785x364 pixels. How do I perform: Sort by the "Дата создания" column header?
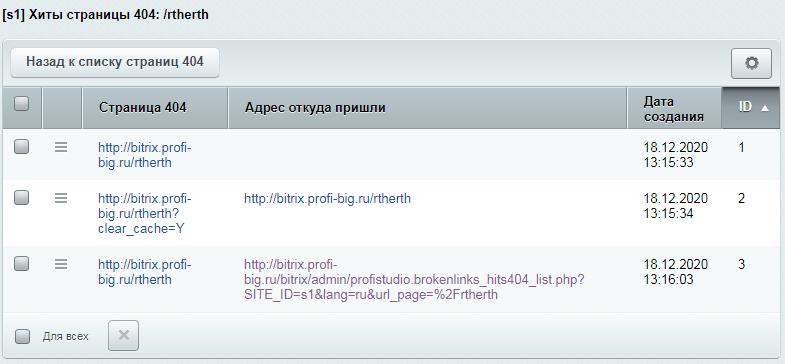(674, 108)
